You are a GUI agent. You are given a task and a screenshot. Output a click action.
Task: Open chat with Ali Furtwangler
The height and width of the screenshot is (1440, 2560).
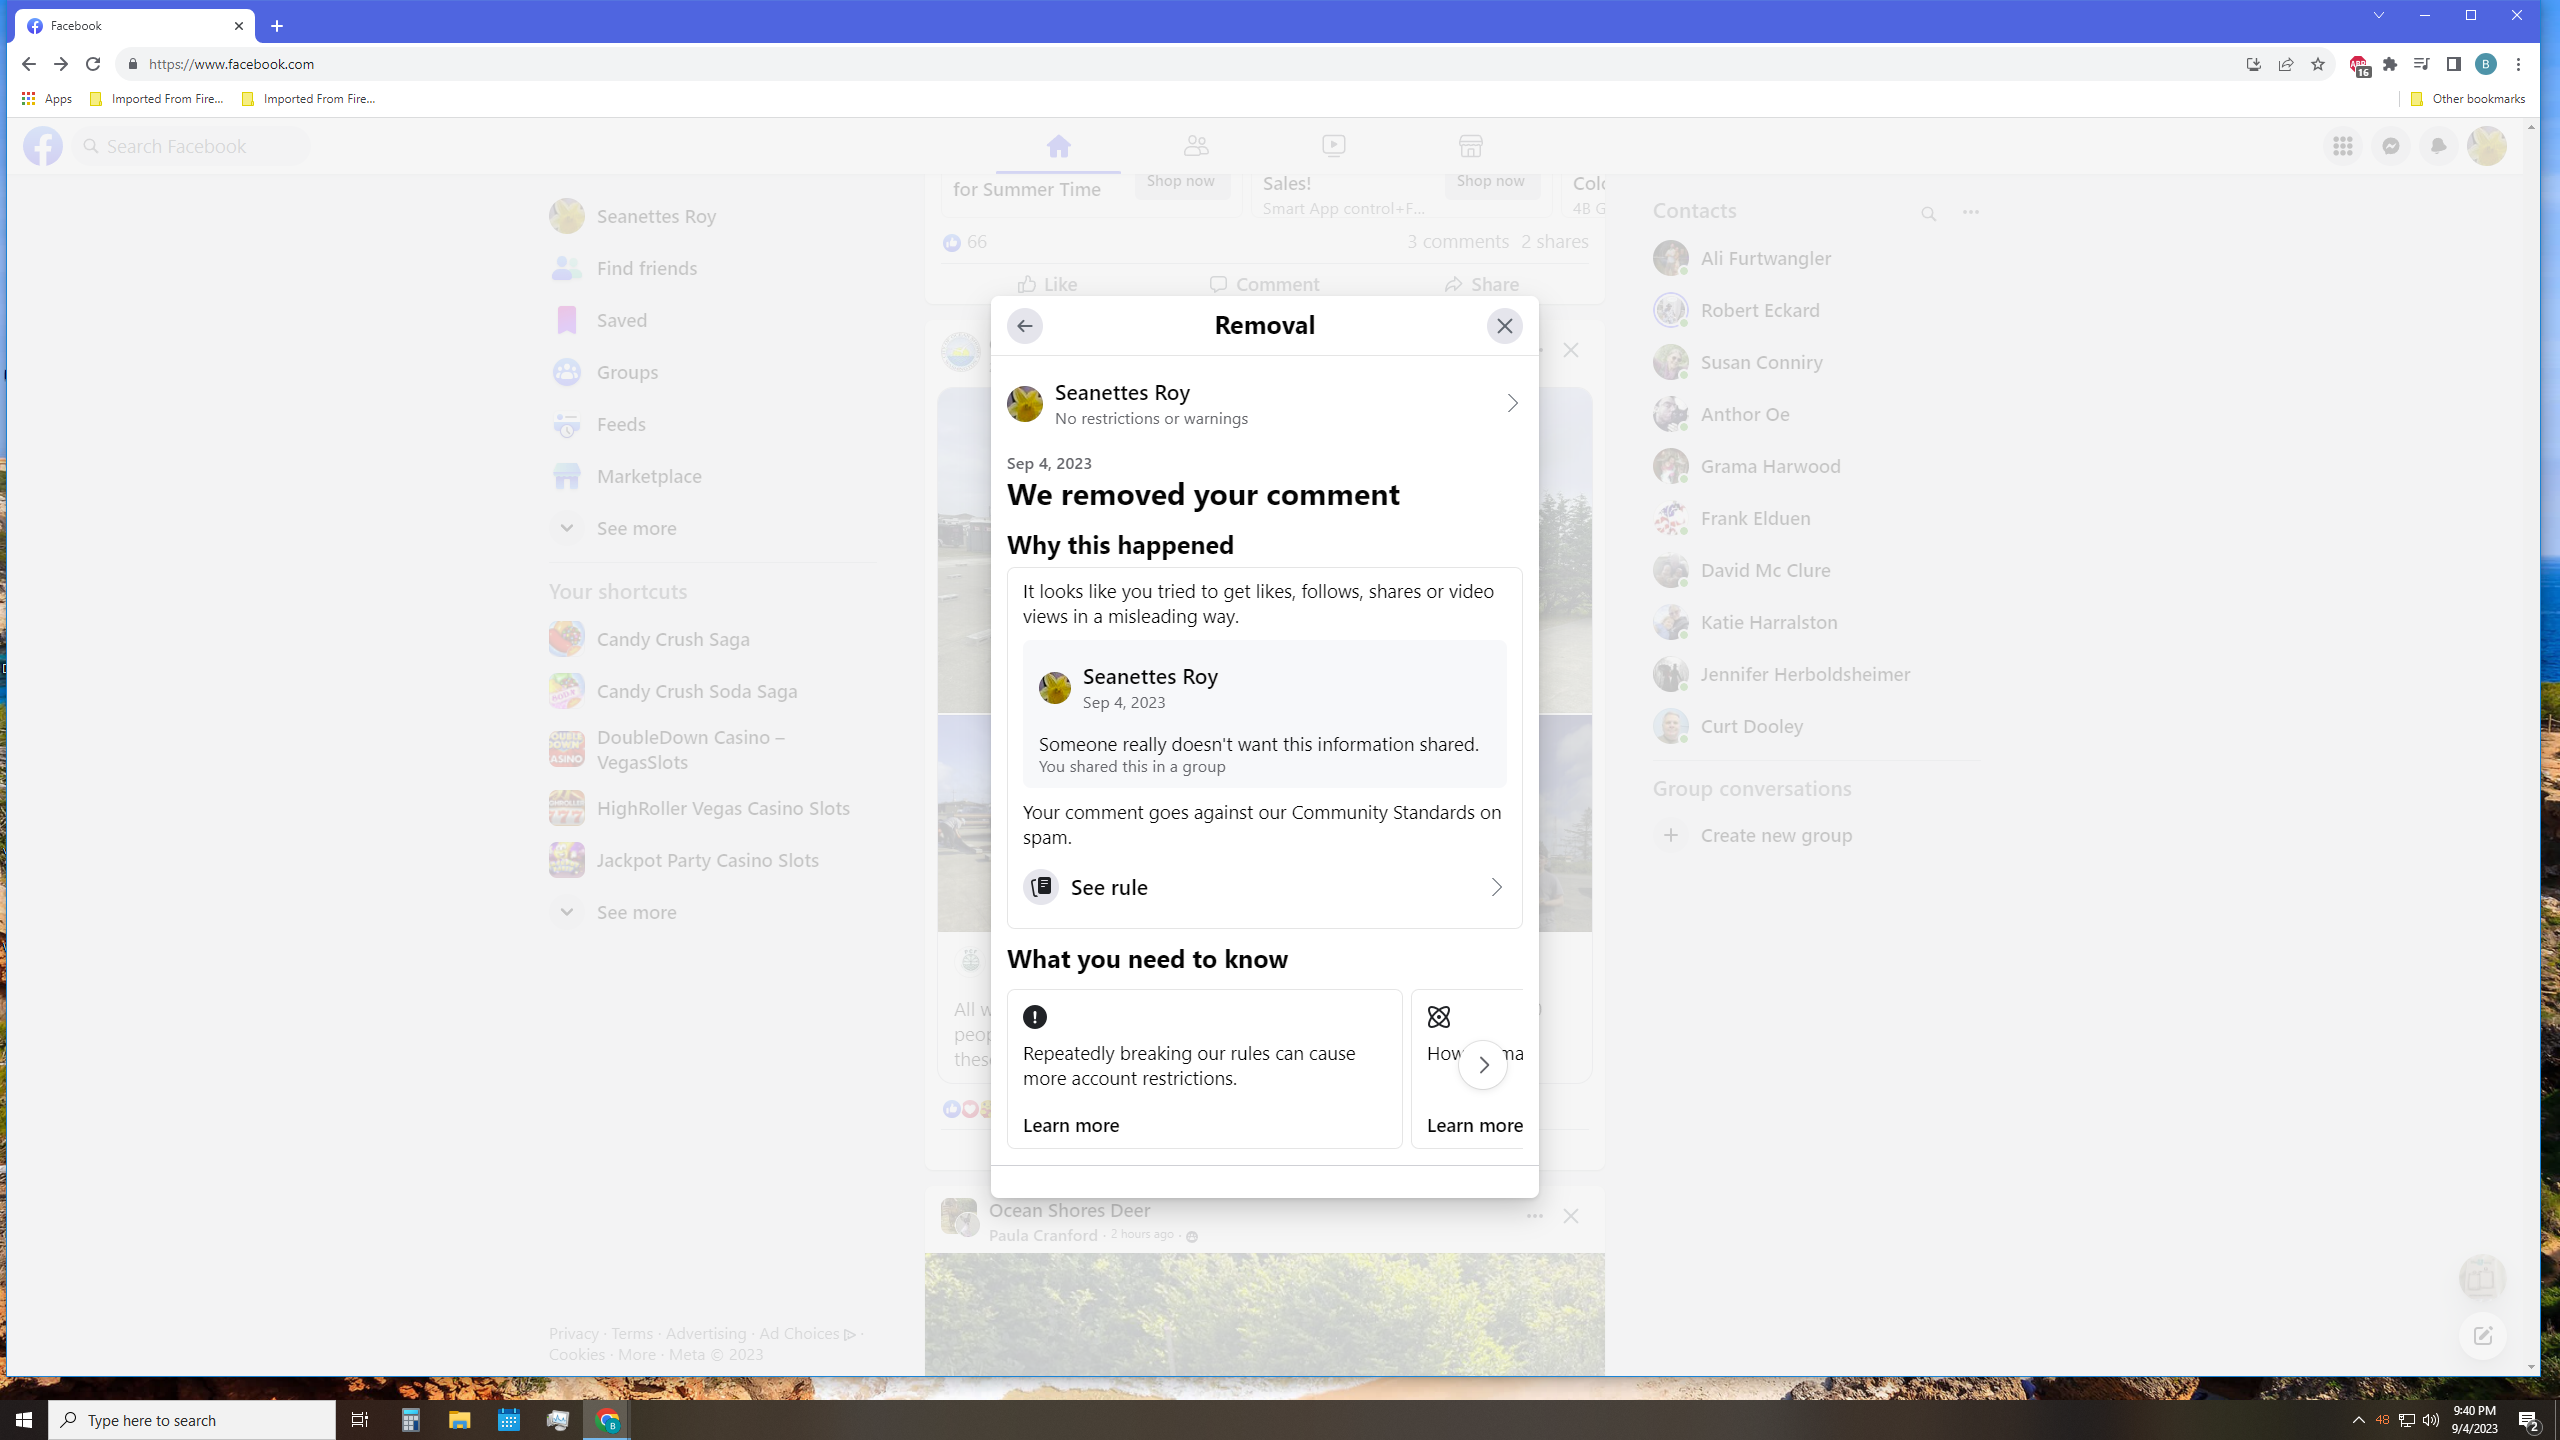[1816, 258]
